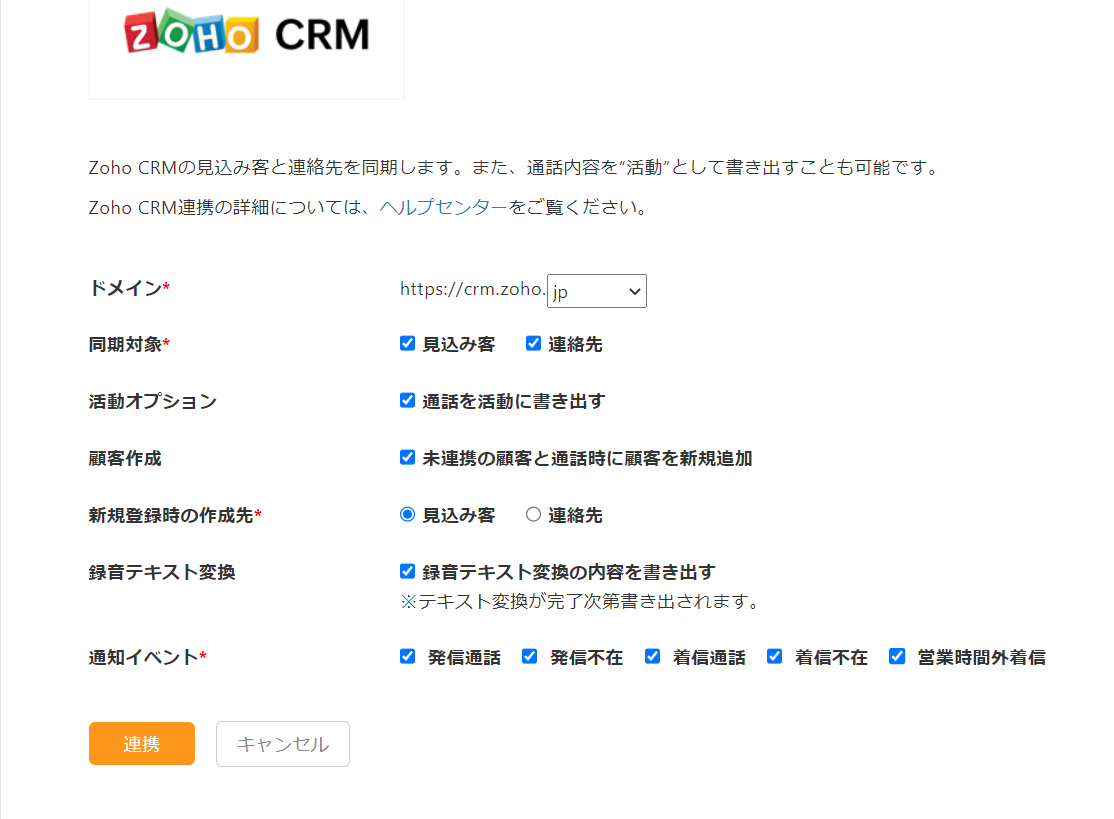Toggle 未連携の顧客と通話時に顧客を新規追加 checkbox

pyautogui.click(x=407, y=457)
